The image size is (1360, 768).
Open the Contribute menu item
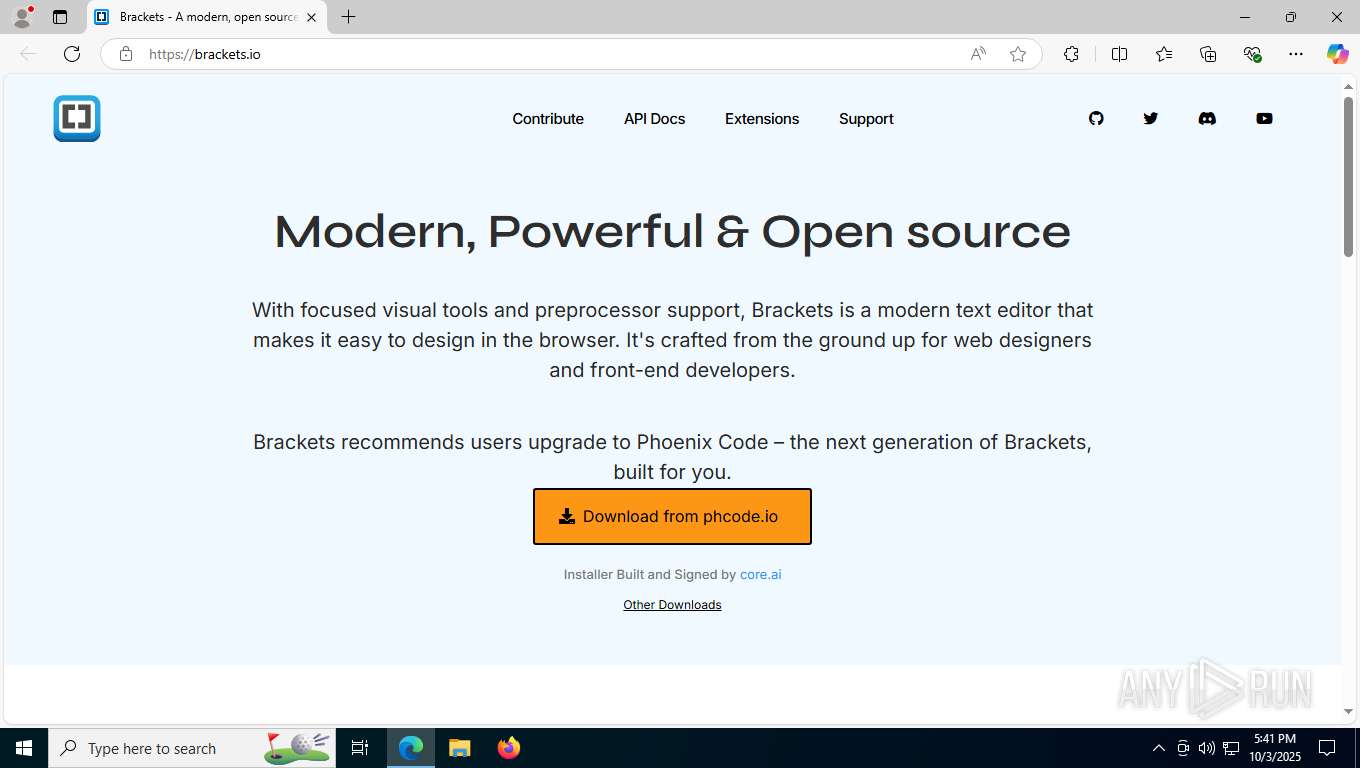pos(548,118)
